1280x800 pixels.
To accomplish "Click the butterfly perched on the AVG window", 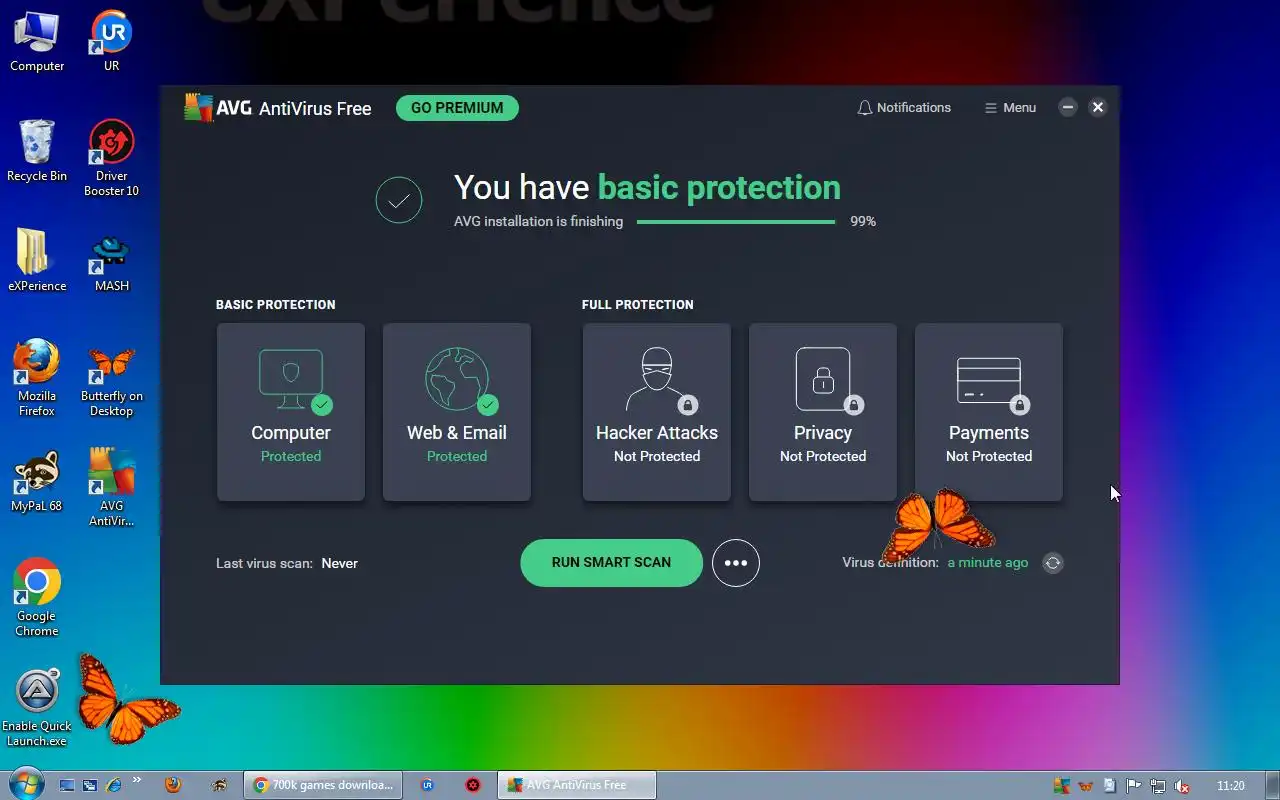I will [938, 524].
